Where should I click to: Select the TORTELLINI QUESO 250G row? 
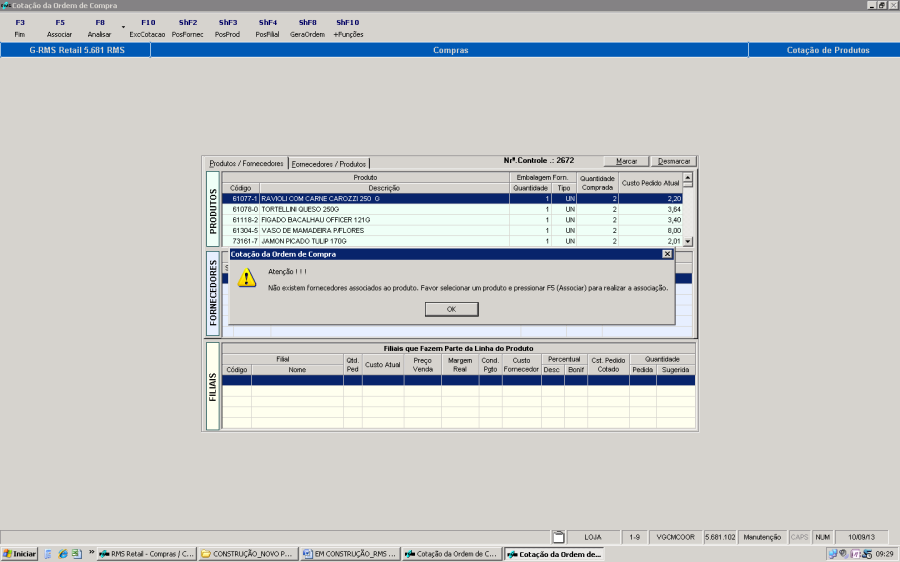[x=452, y=210]
